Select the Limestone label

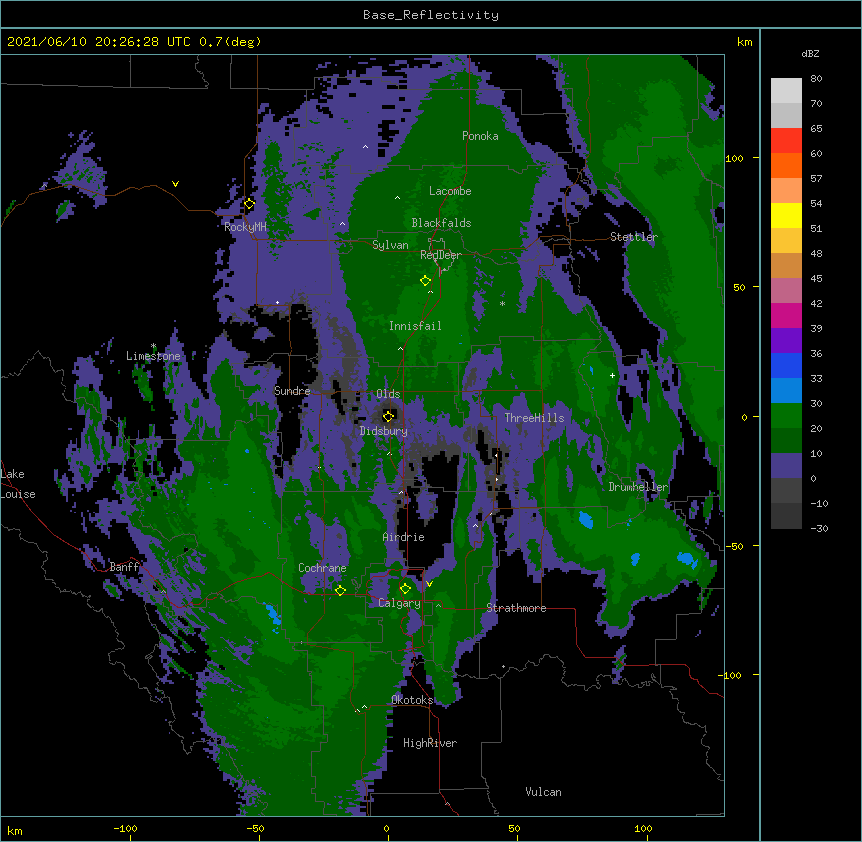pyautogui.click(x=153, y=356)
